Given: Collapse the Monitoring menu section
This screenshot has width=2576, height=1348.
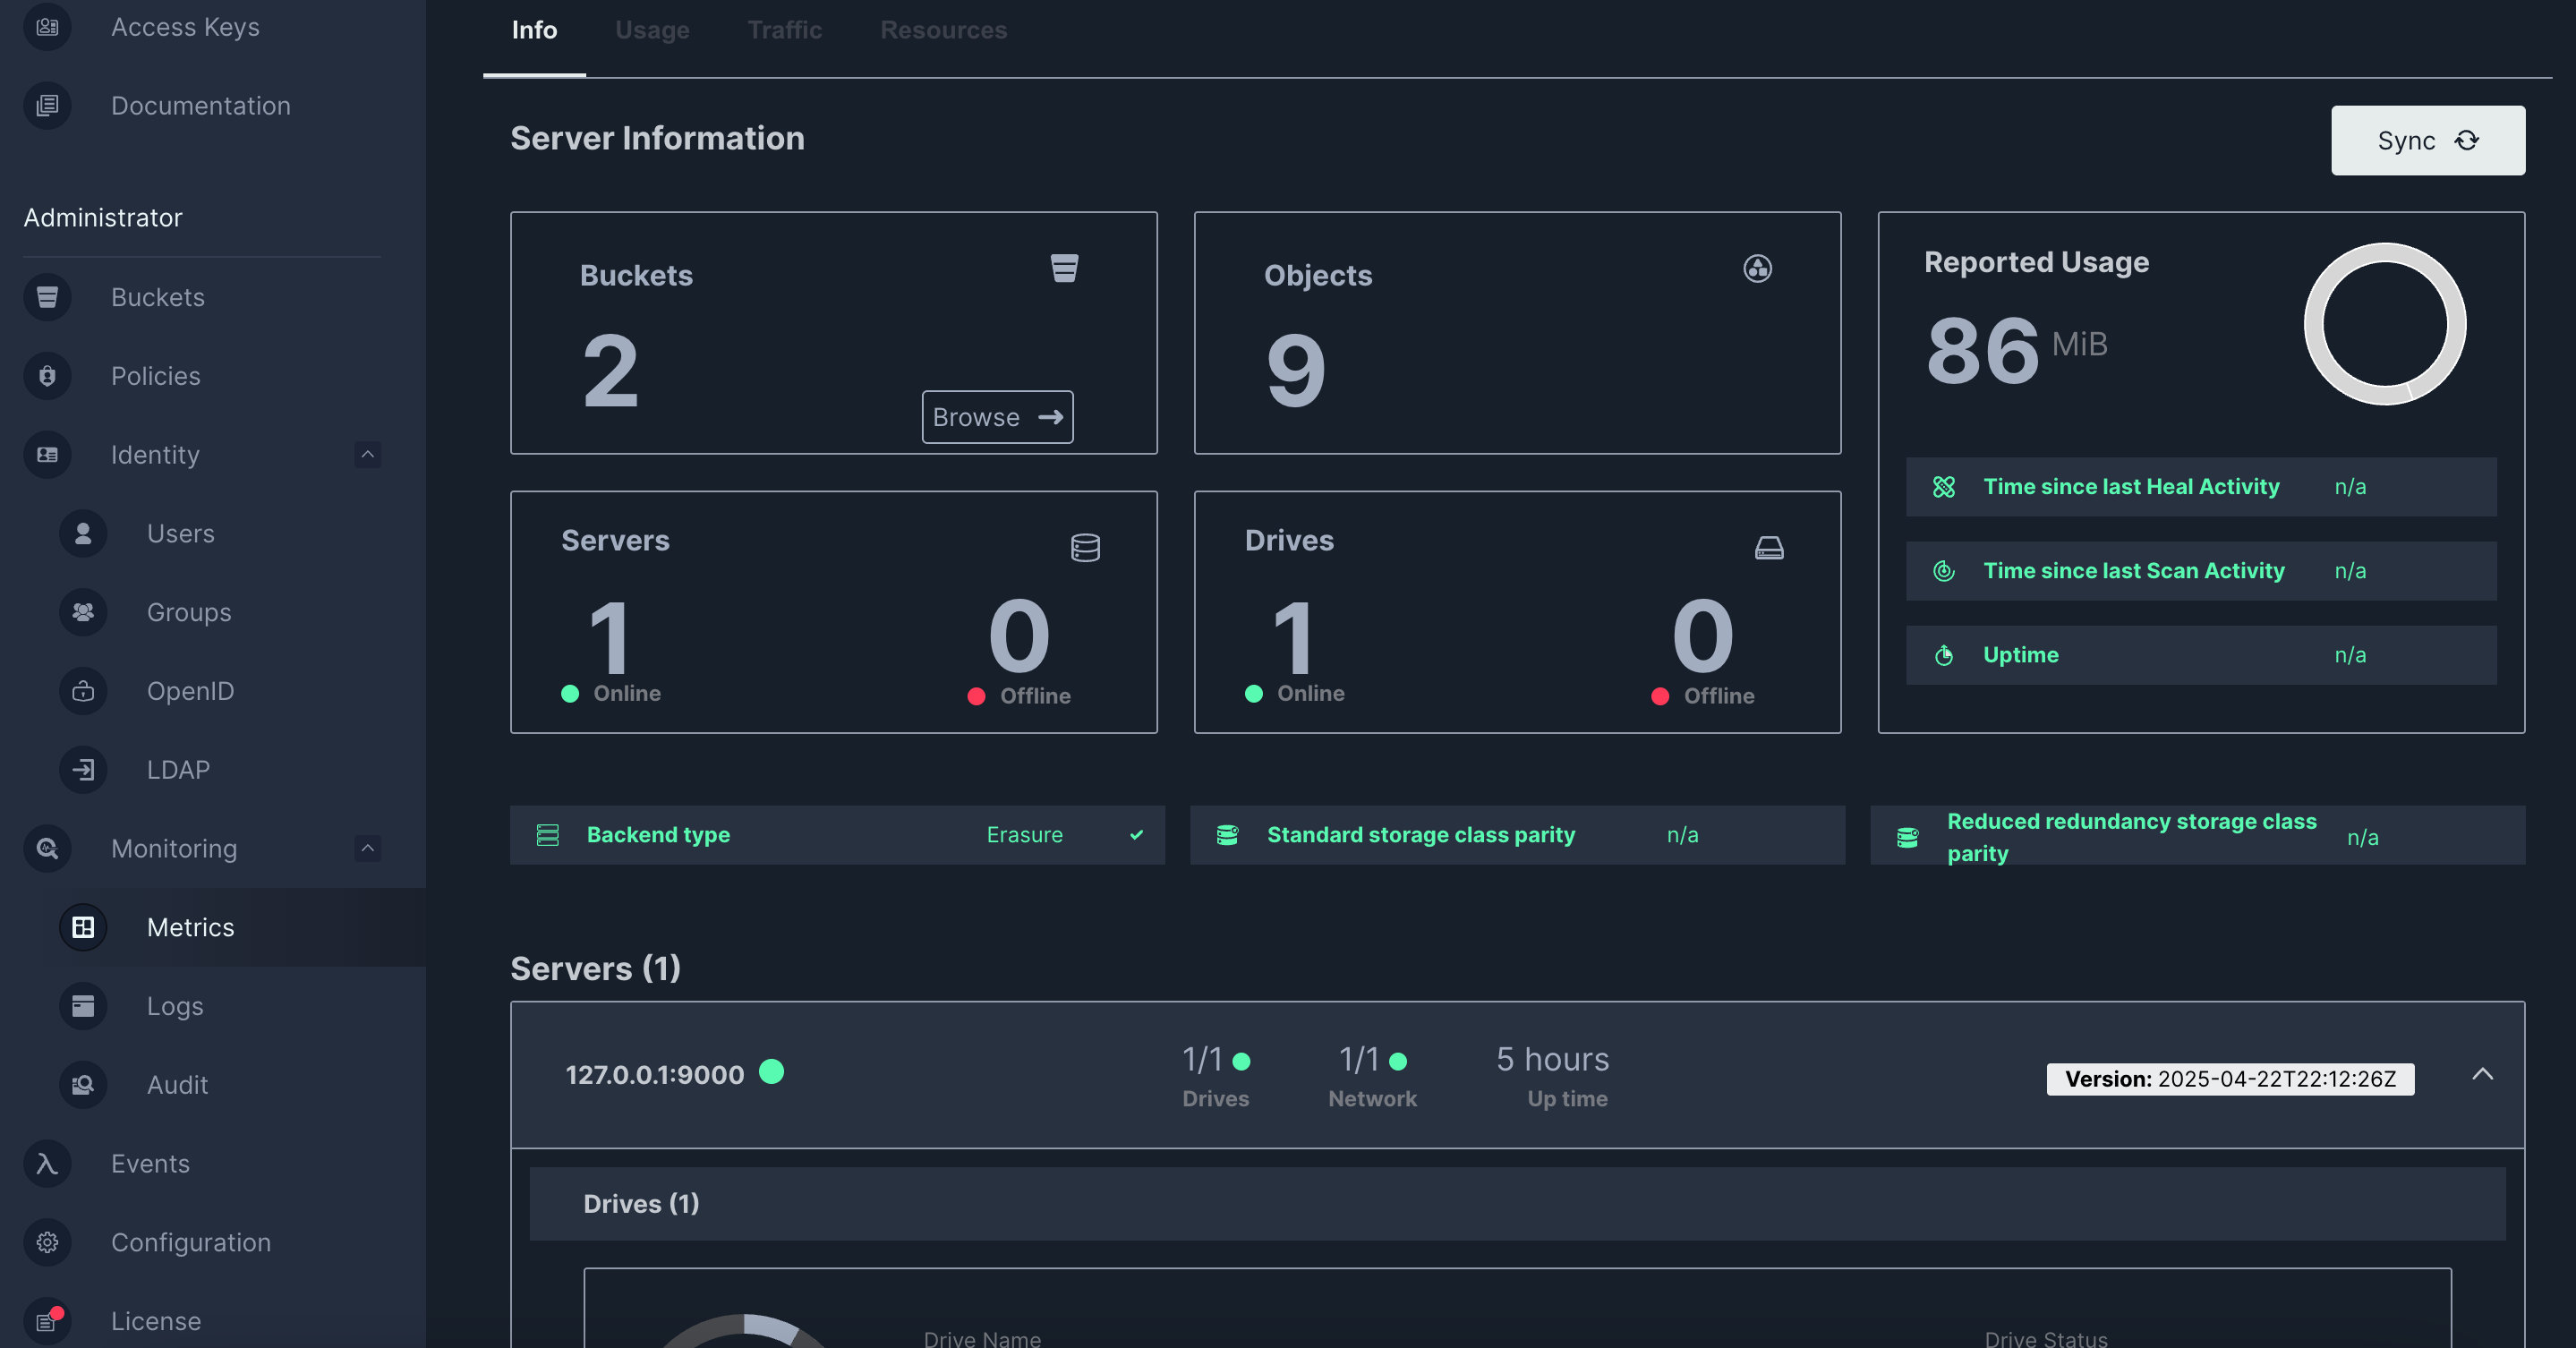Looking at the screenshot, I should point(367,848).
